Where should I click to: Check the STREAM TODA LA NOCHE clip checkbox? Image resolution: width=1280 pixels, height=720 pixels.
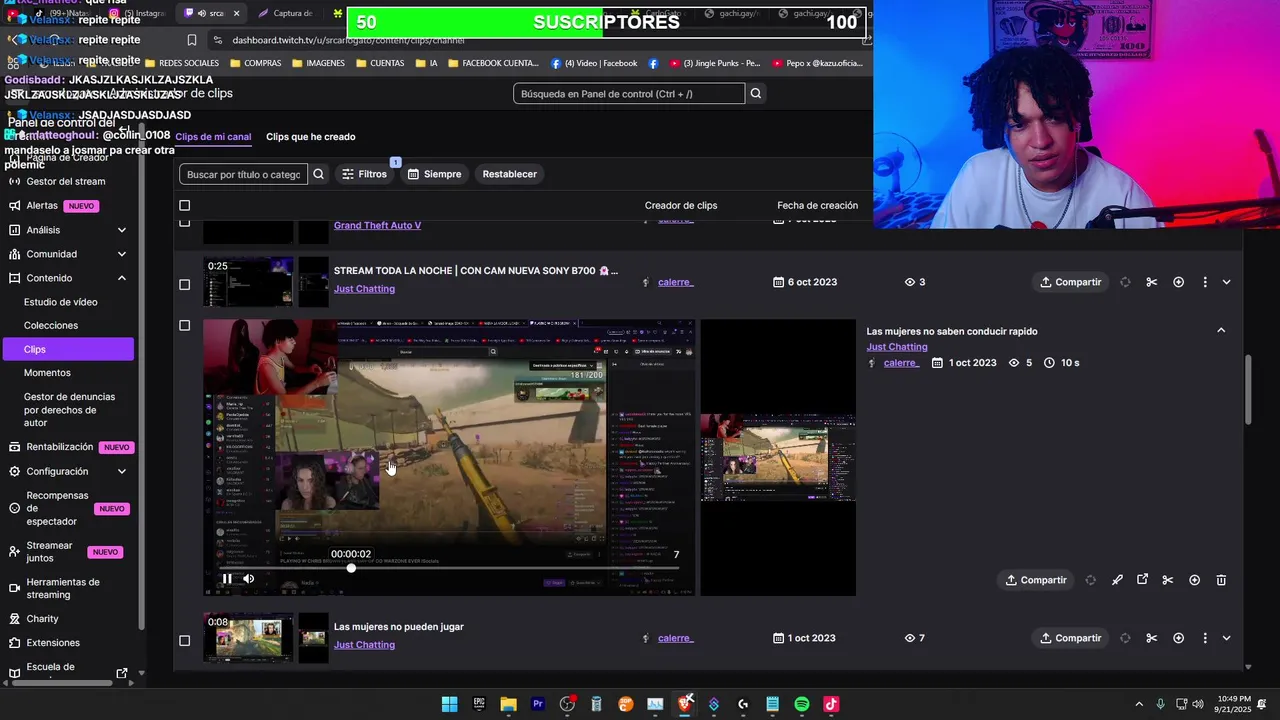(184, 284)
